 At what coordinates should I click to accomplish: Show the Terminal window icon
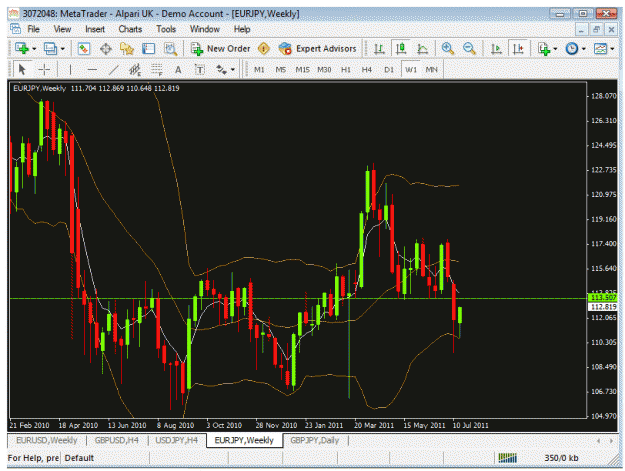(x=149, y=49)
